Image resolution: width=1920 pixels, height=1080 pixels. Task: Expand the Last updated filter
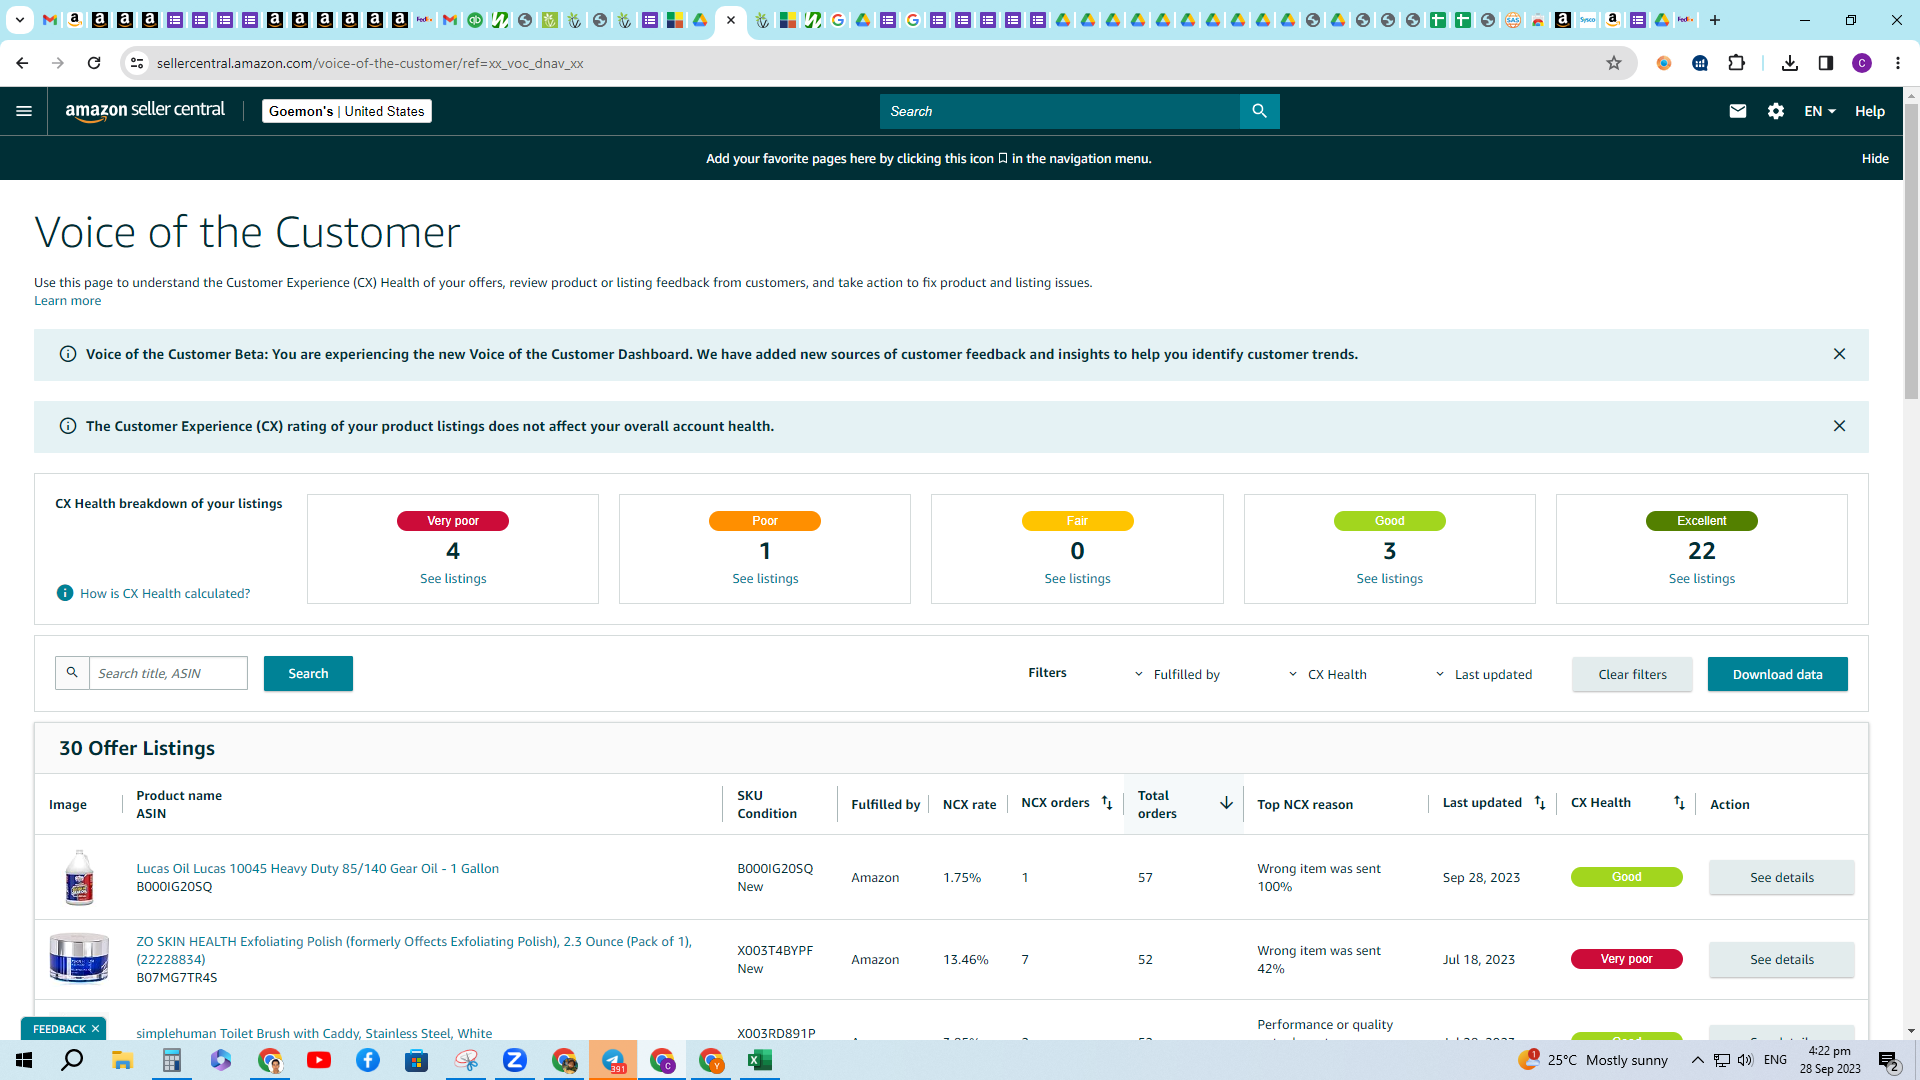pyautogui.click(x=1483, y=675)
